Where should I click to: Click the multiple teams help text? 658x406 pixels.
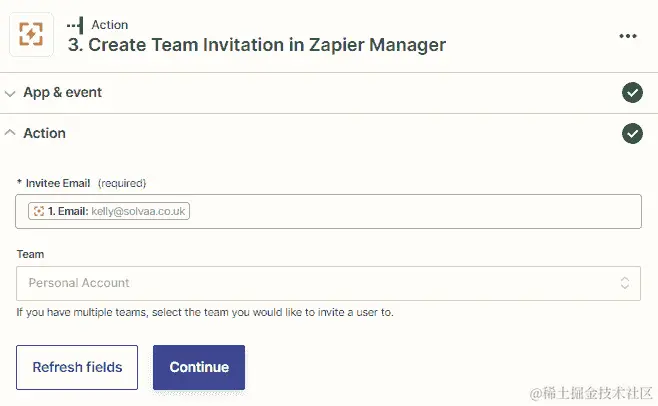(x=205, y=312)
